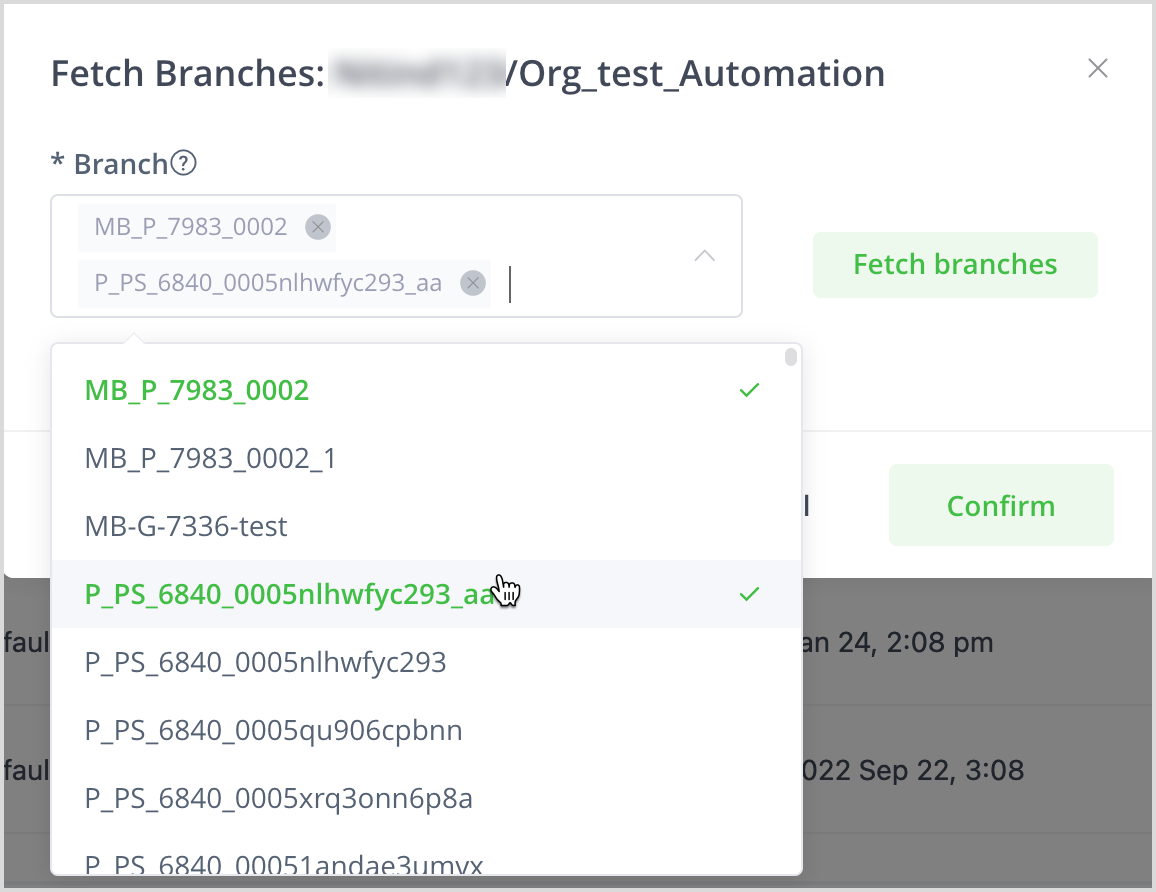This screenshot has width=1156, height=892.
Task: Choose branch P_PS_6840_0005nlhwfyc293
Action: tap(265, 662)
